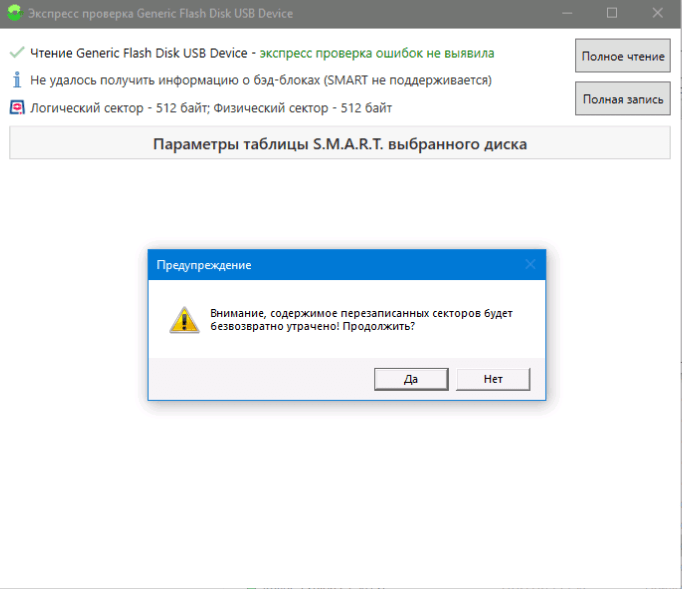Cancel the warning by clicking Нет

tap(492, 379)
